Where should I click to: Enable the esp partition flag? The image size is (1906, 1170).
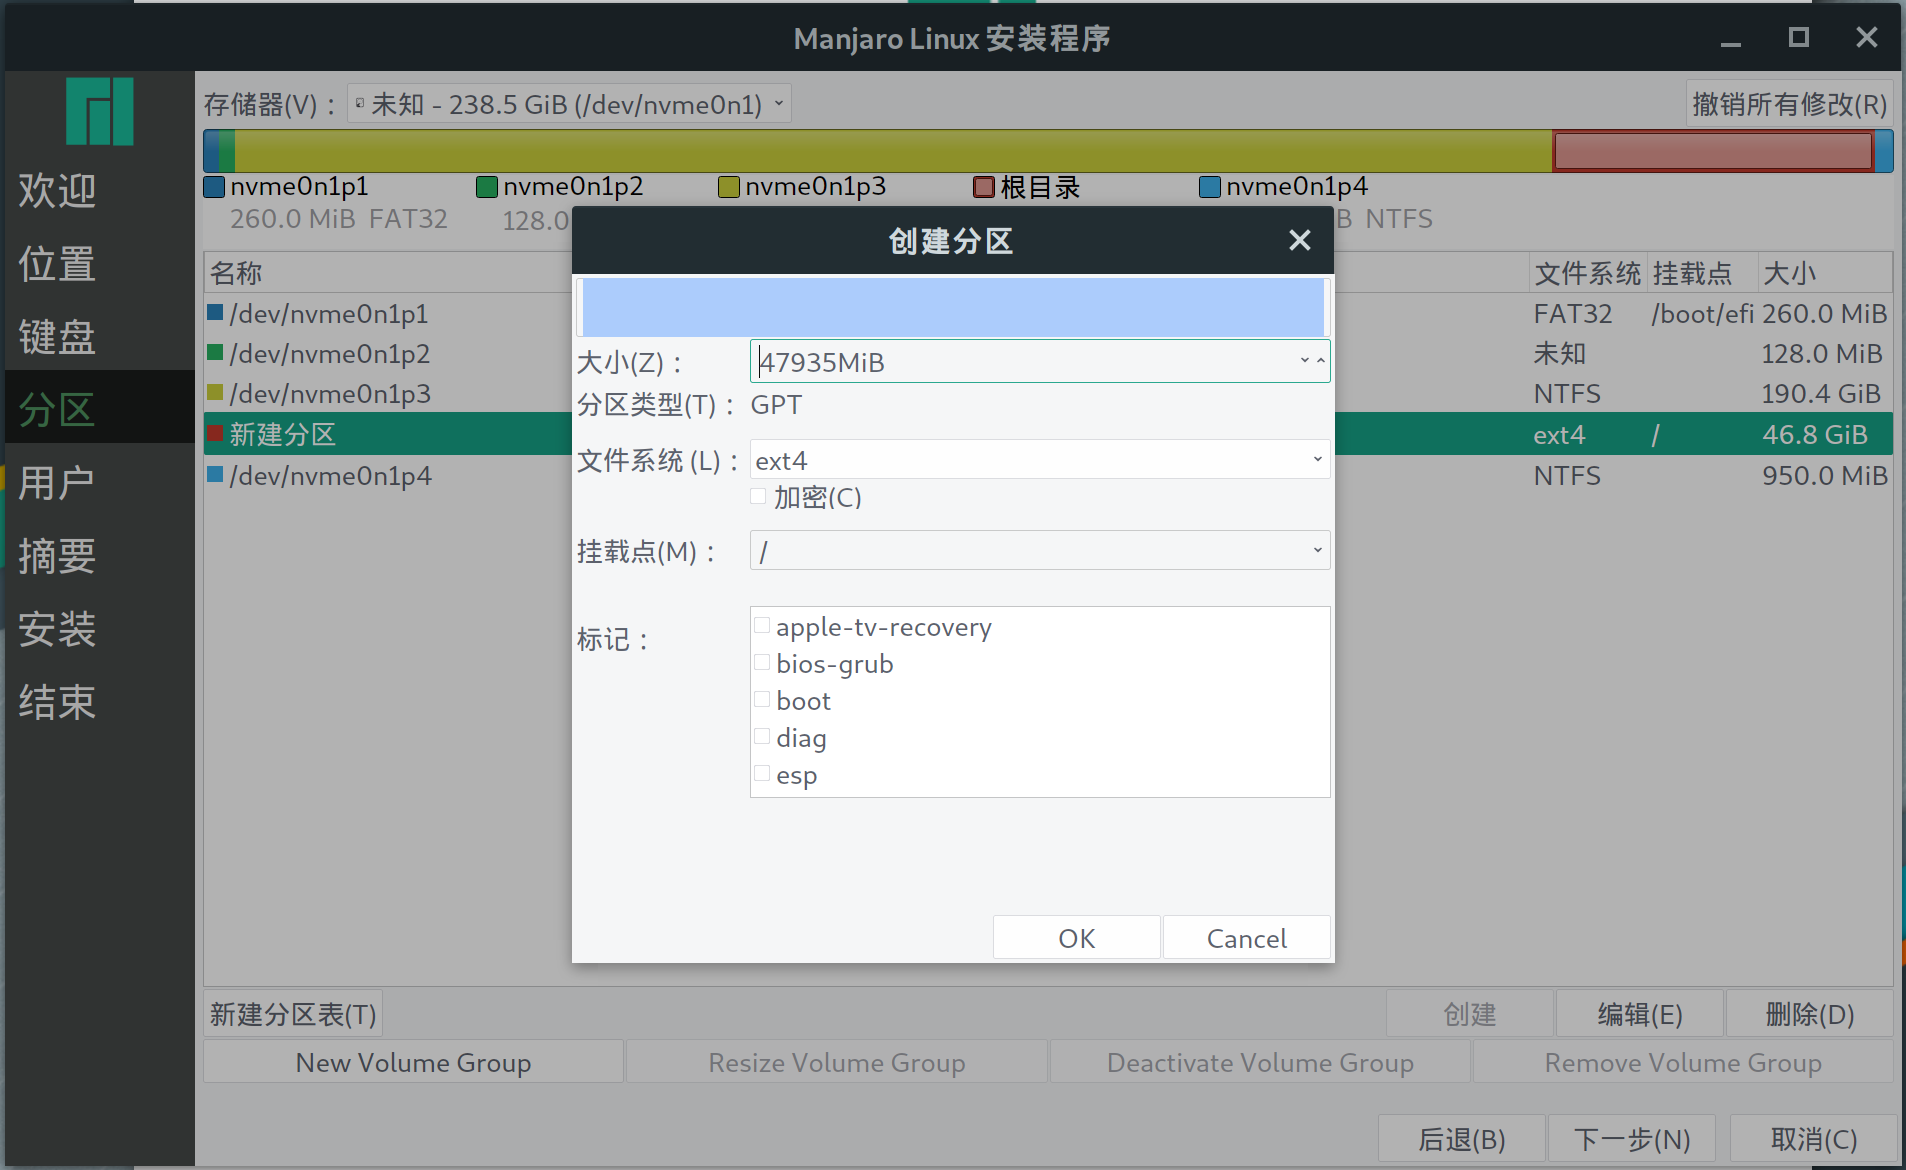point(763,772)
